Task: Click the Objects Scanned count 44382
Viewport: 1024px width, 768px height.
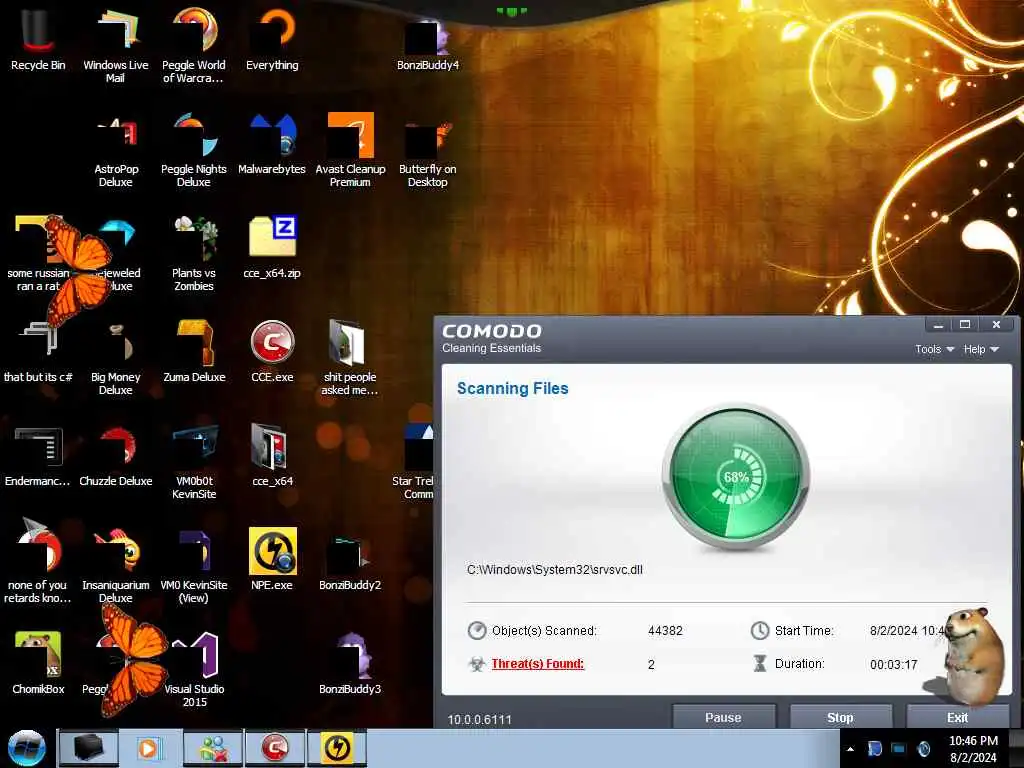Action: coord(665,631)
